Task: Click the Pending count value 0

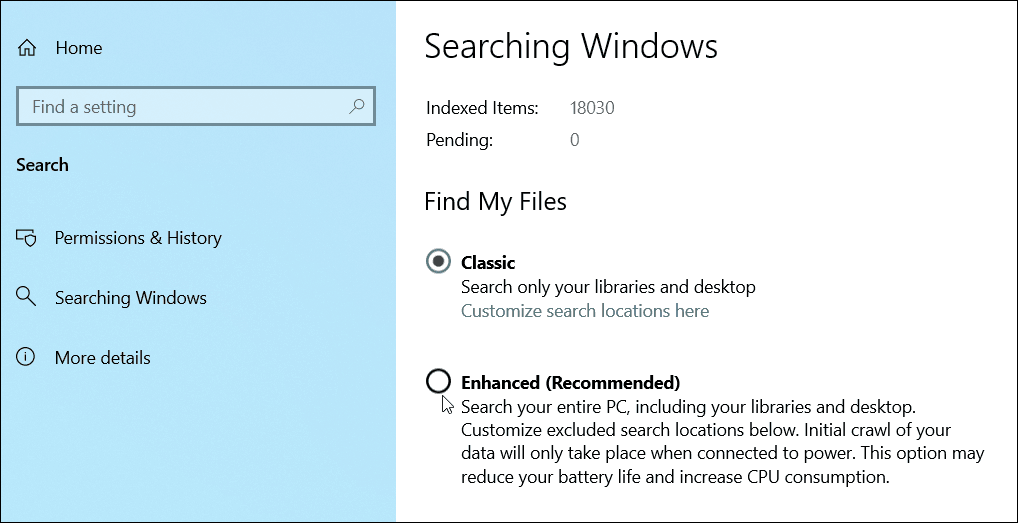Action: pos(575,140)
